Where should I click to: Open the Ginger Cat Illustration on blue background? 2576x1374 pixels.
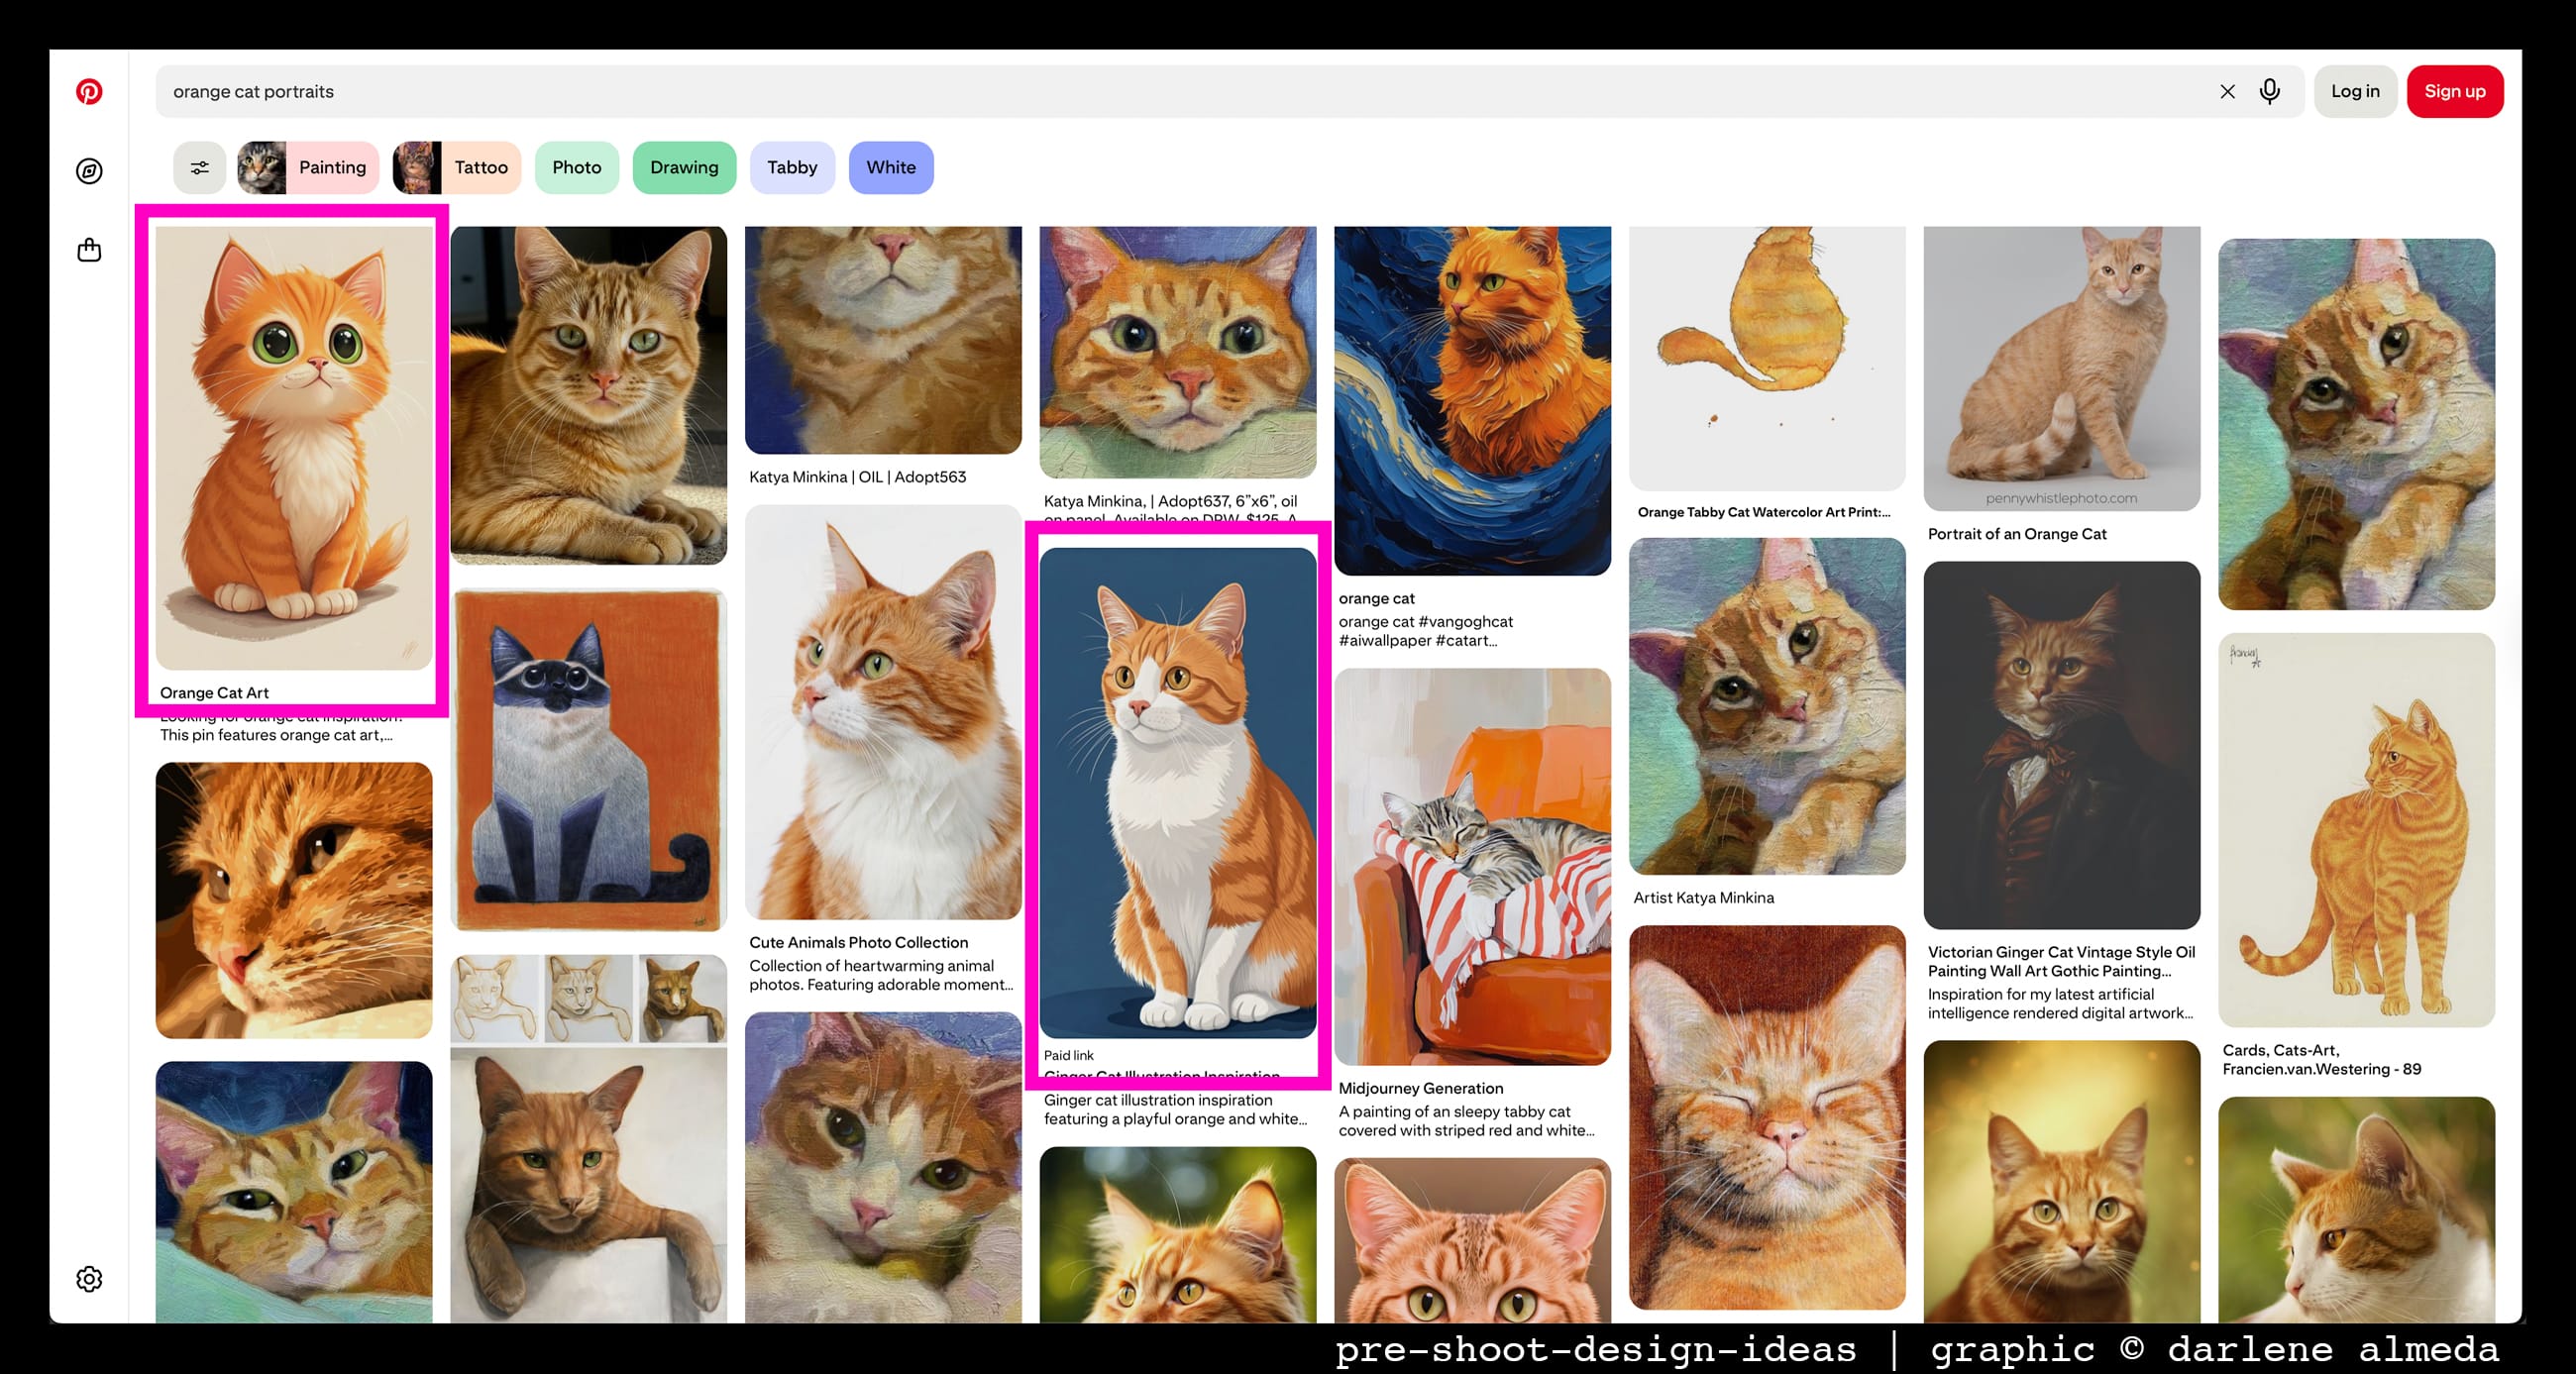coord(1178,792)
